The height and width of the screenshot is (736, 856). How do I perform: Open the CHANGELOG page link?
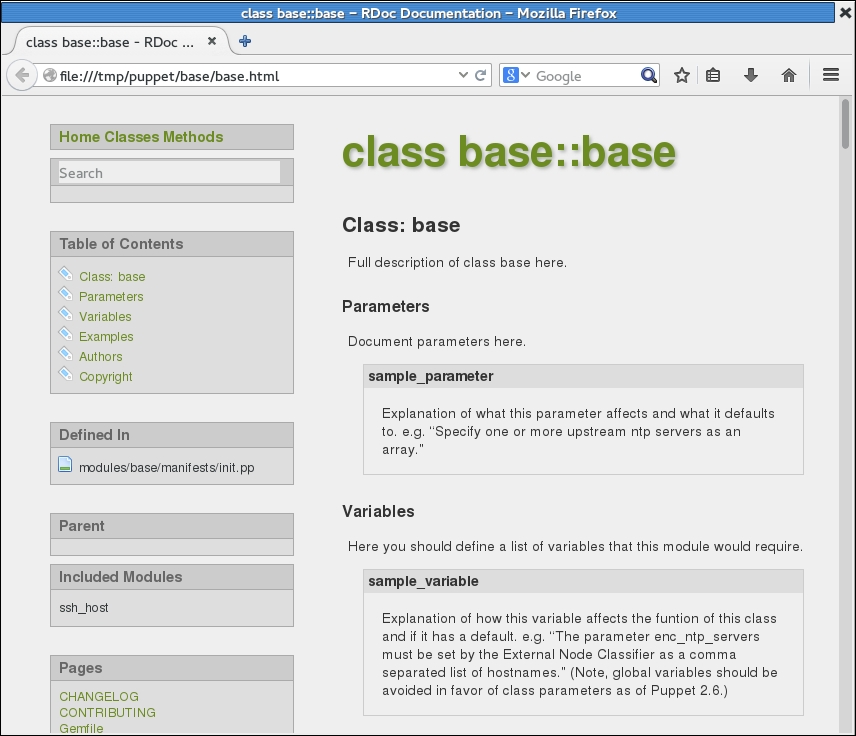[99, 697]
